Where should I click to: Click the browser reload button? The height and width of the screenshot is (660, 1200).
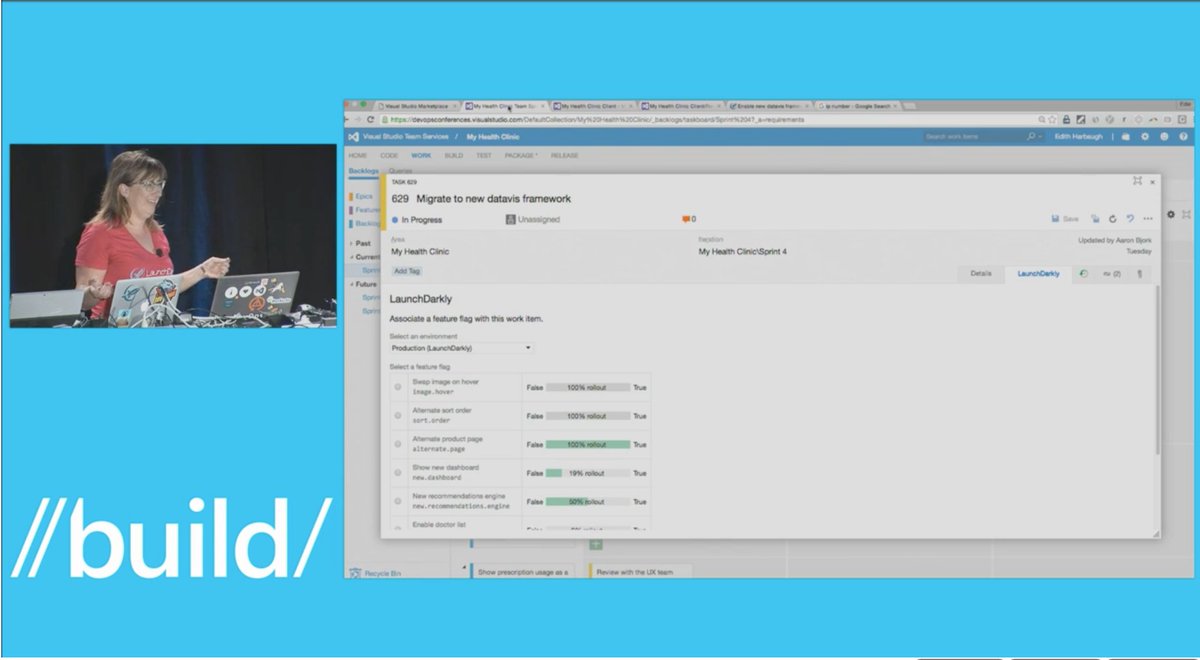coord(370,119)
